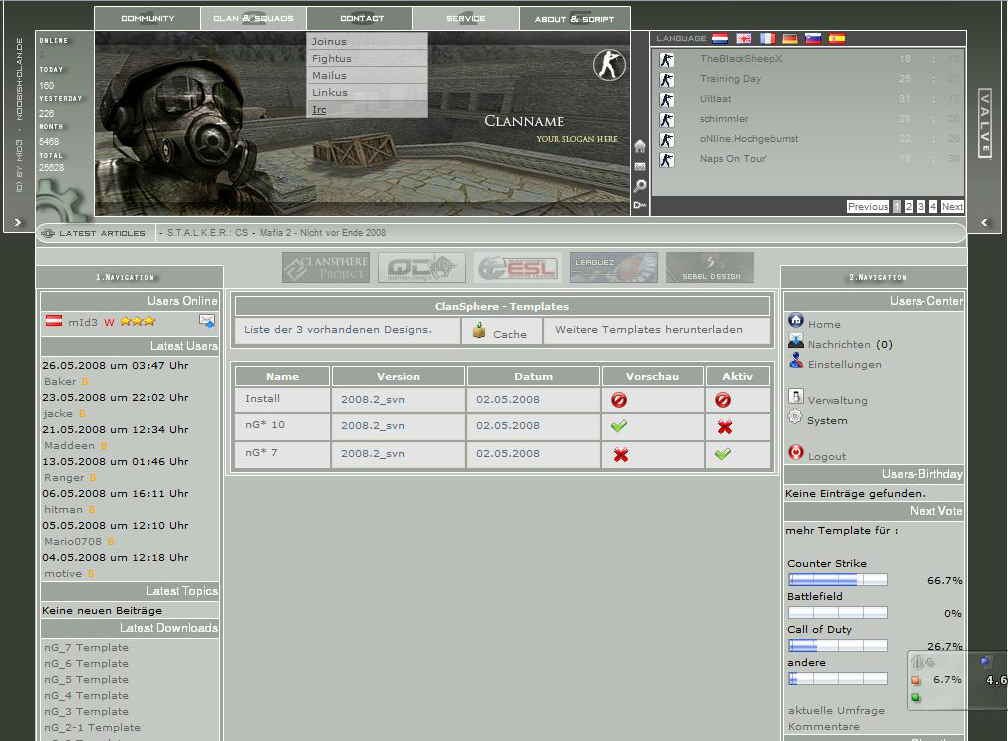Open the S.T.A.L.K.E.R.: CS article
The image size is (1008, 741).
tap(207, 233)
